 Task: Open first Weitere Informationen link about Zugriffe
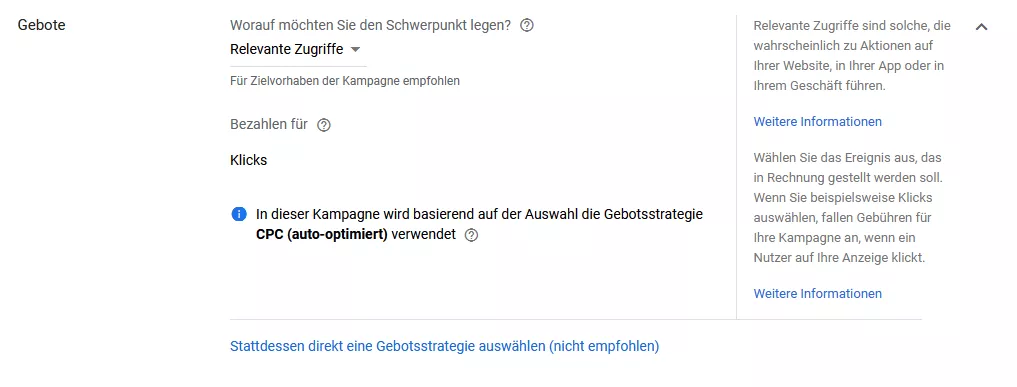(817, 122)
